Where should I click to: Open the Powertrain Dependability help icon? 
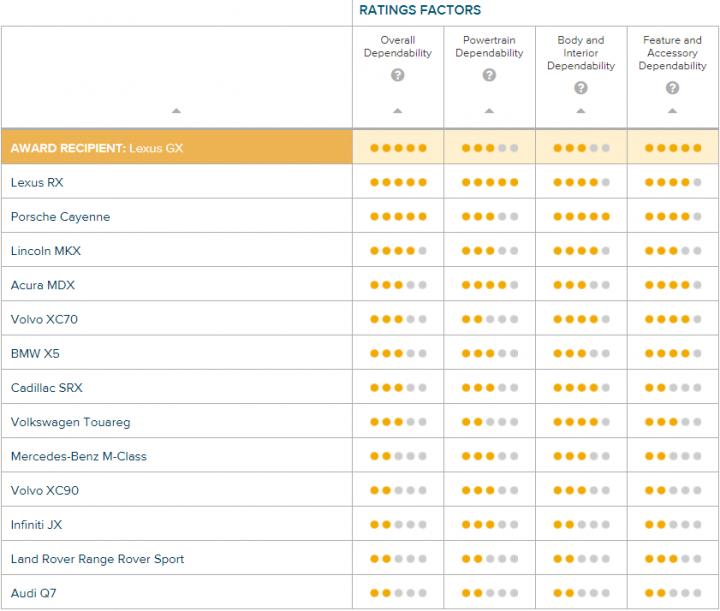(x=489, y=75)
